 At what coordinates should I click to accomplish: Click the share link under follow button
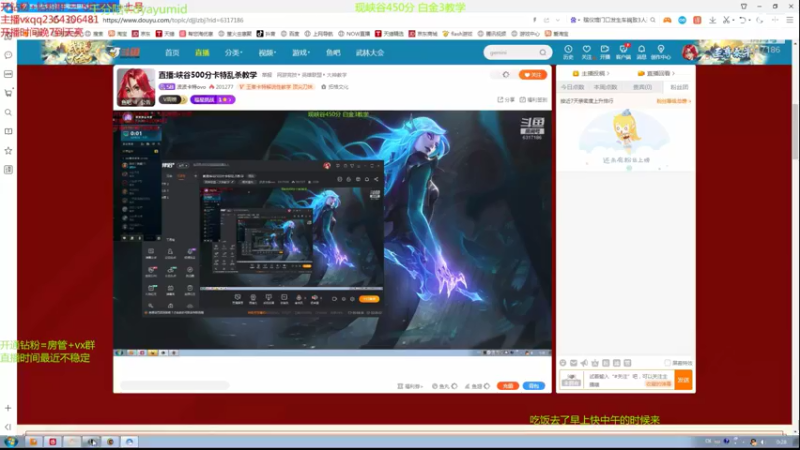(506, 99)
